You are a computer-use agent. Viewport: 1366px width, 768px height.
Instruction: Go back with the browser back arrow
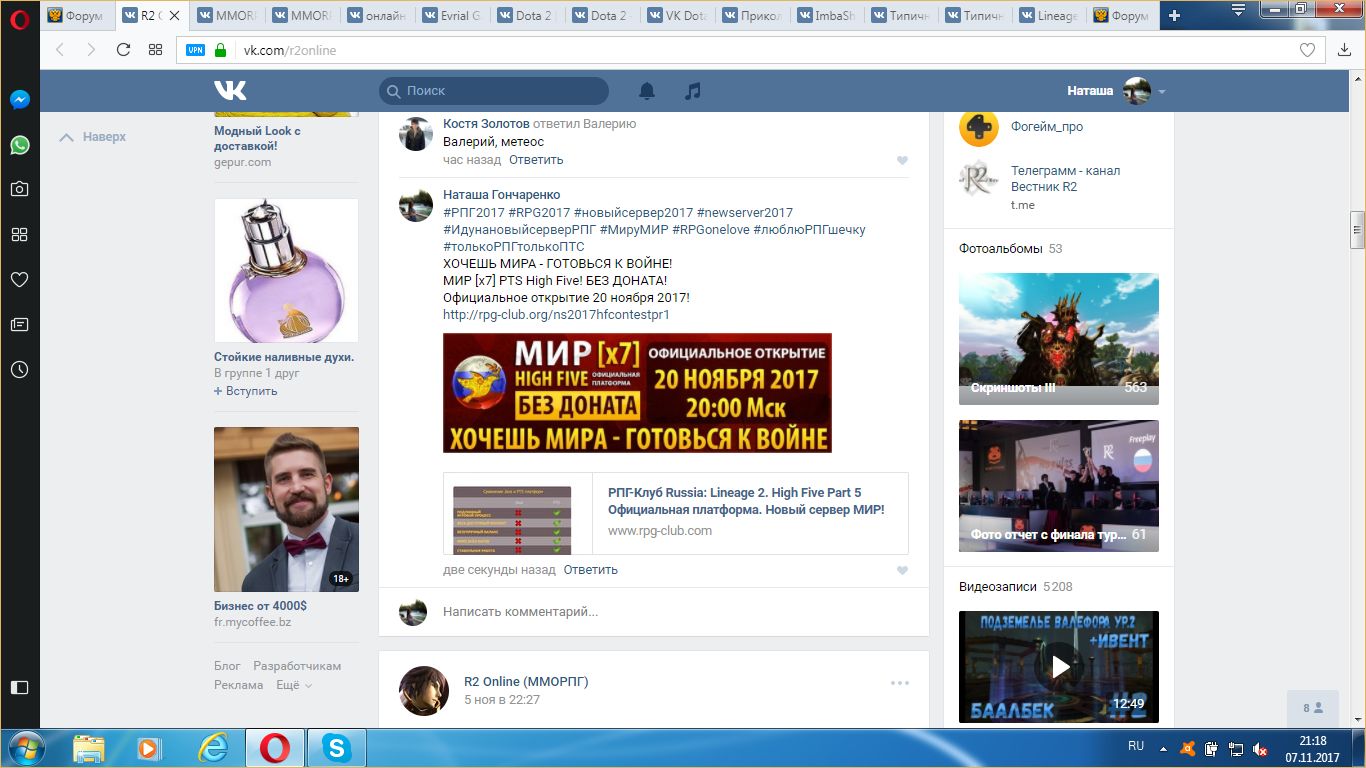click(x=59, y=50)
